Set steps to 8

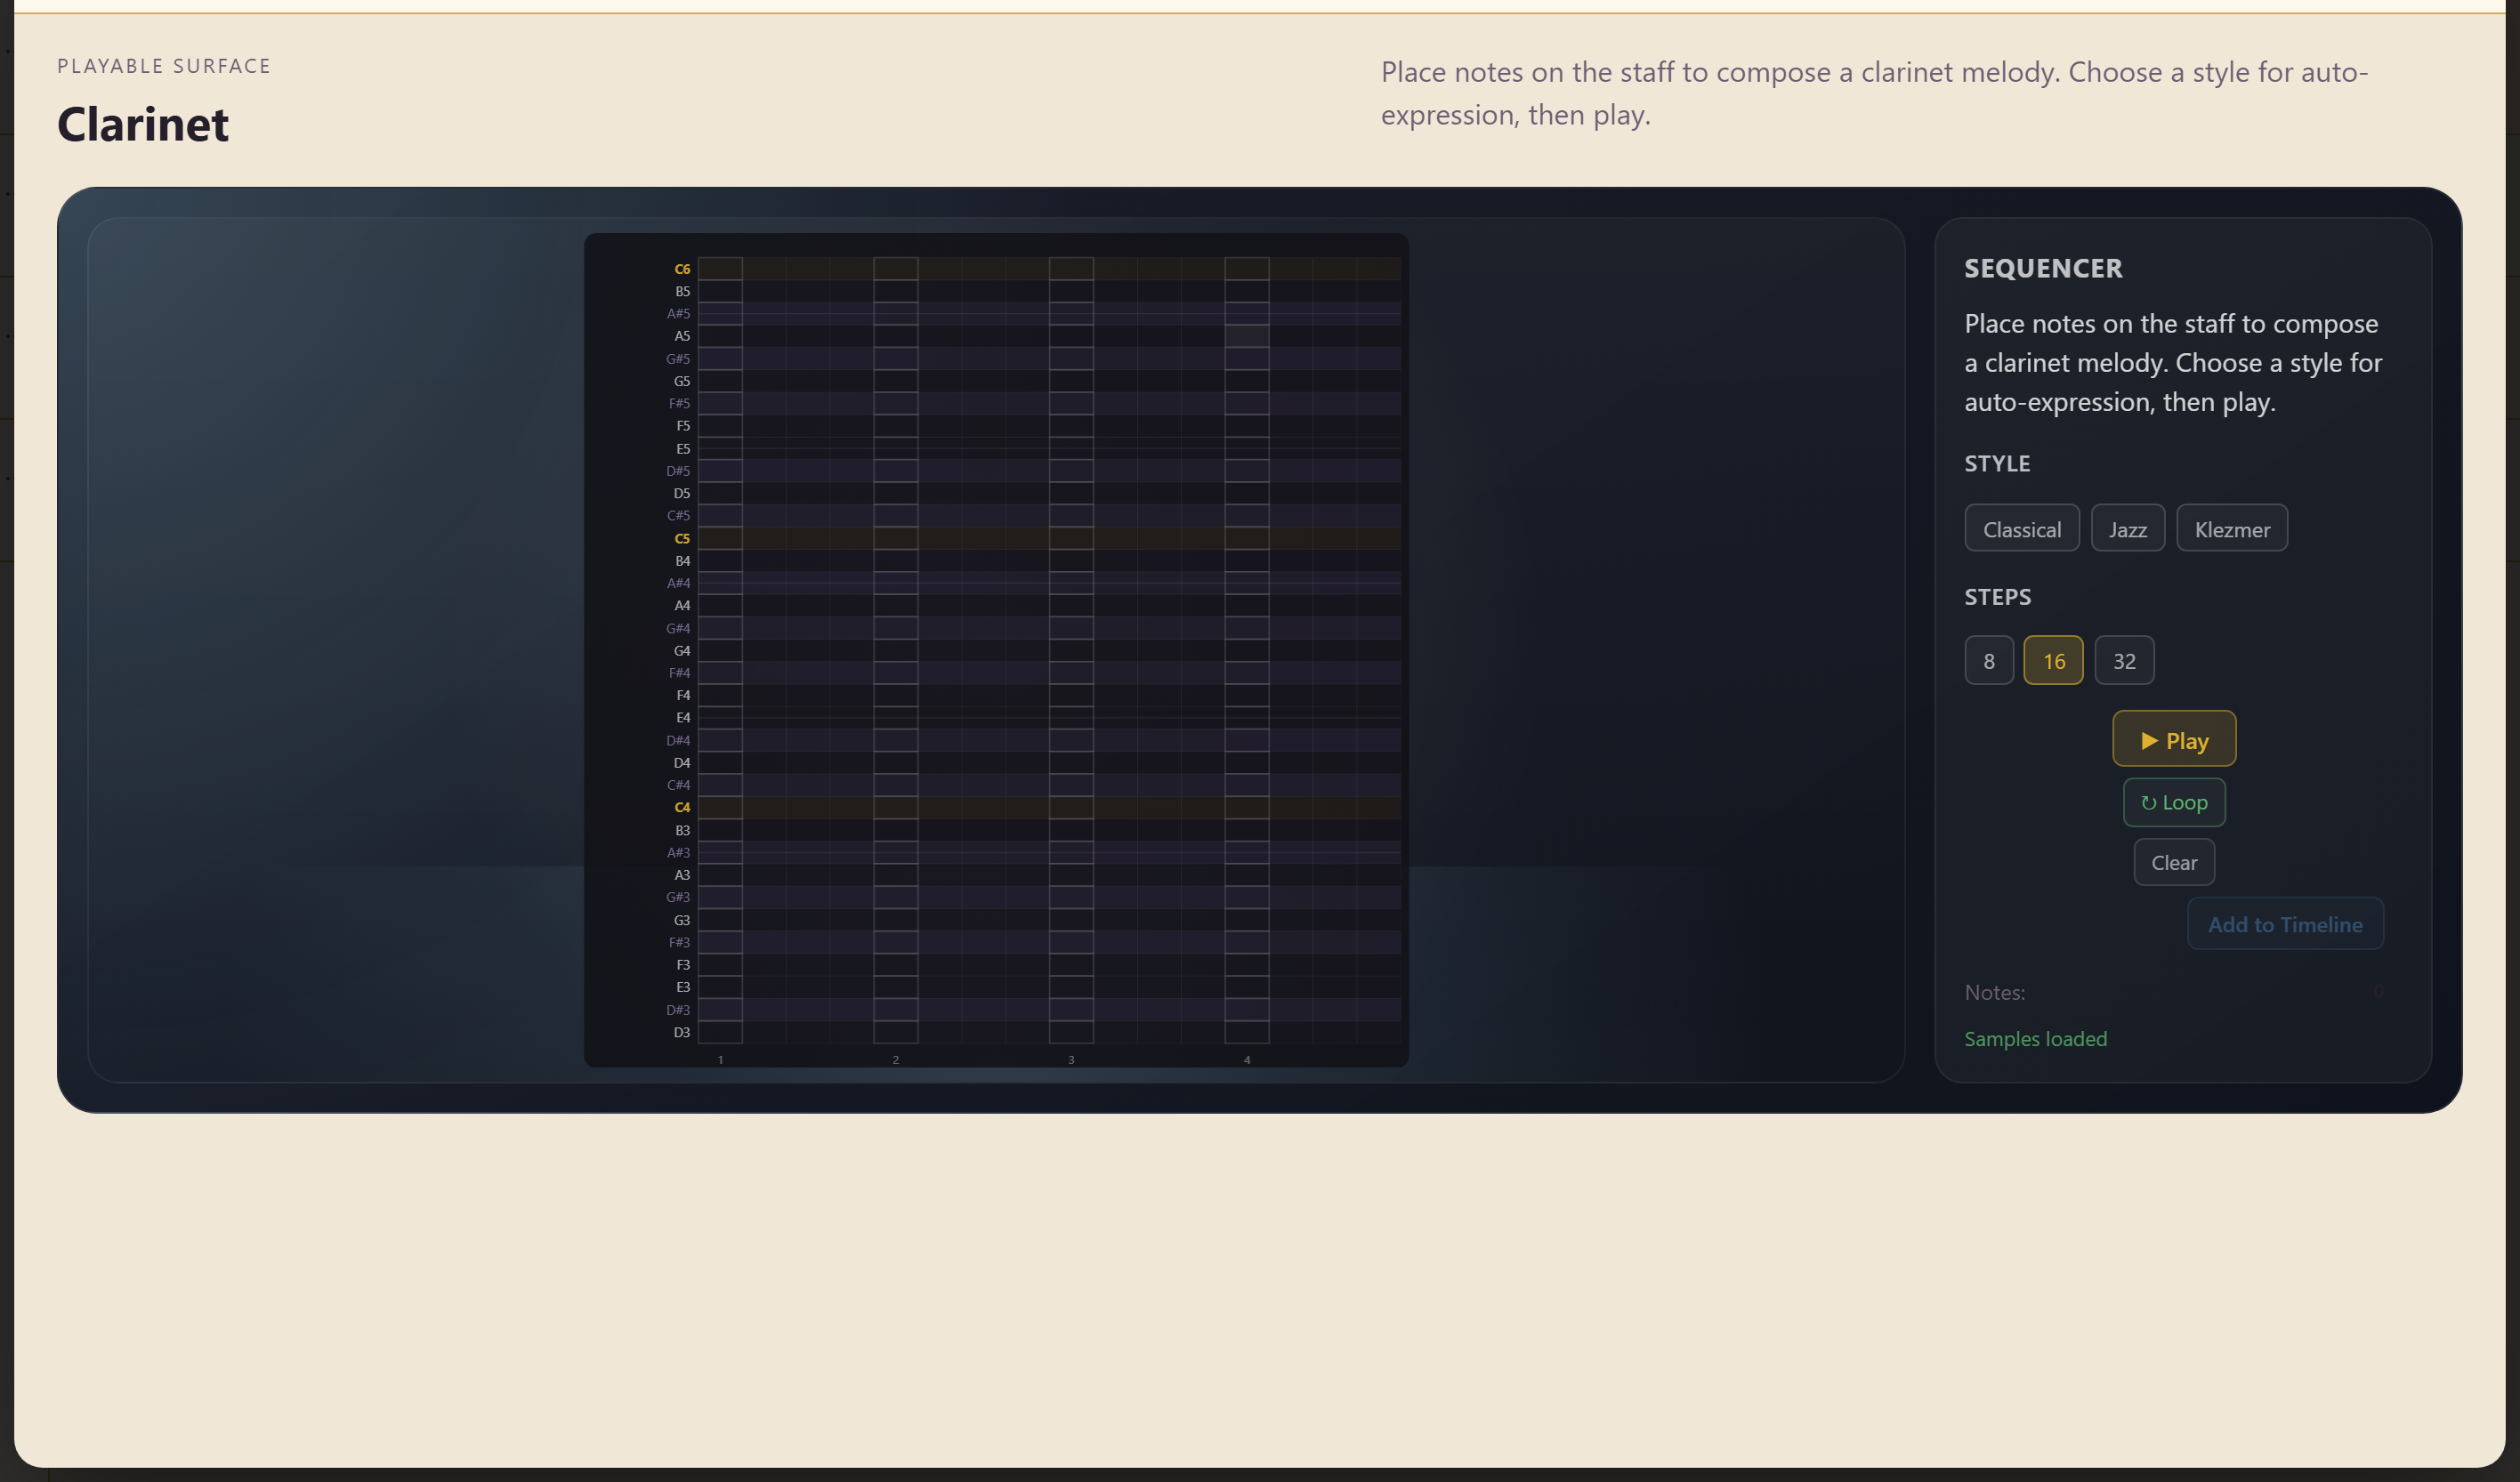point(1989,660)
